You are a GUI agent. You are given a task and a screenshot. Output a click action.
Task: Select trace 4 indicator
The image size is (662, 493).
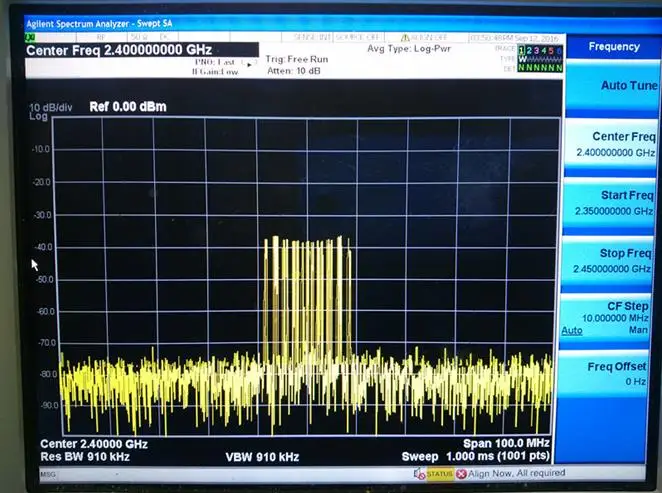pos(544,51)
